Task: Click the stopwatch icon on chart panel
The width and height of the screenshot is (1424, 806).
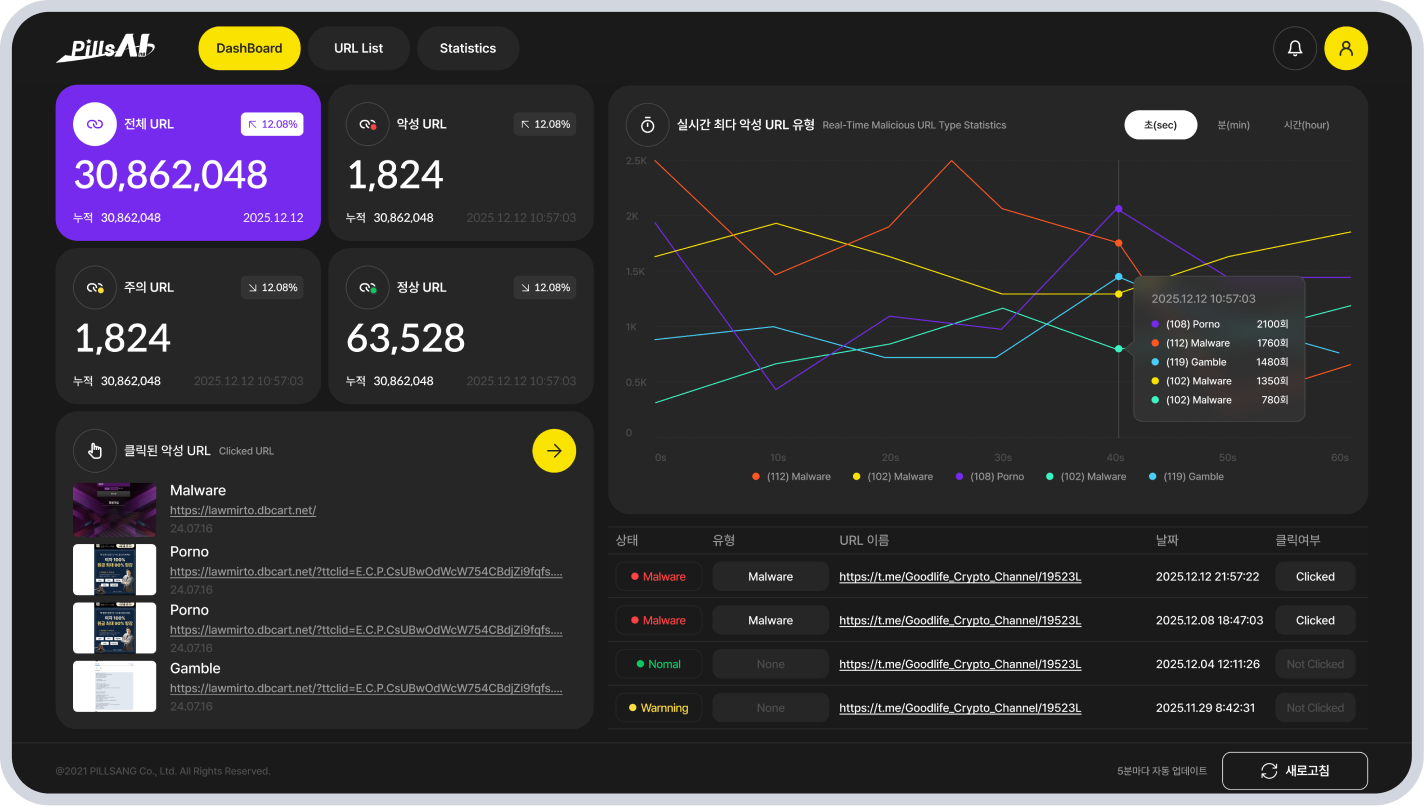Action: (647, 125)
